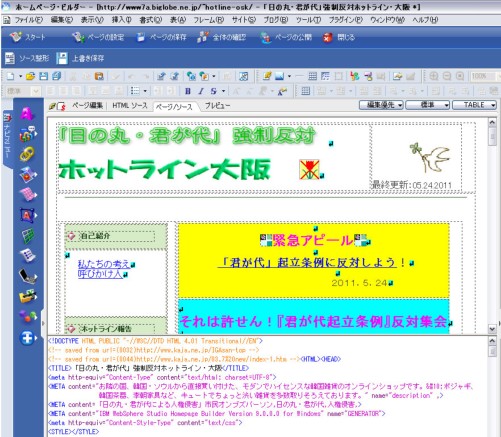Viewport: 501px width, 437px height.
Task: Open ページの設定 page settings
Action: pos(98,37)
